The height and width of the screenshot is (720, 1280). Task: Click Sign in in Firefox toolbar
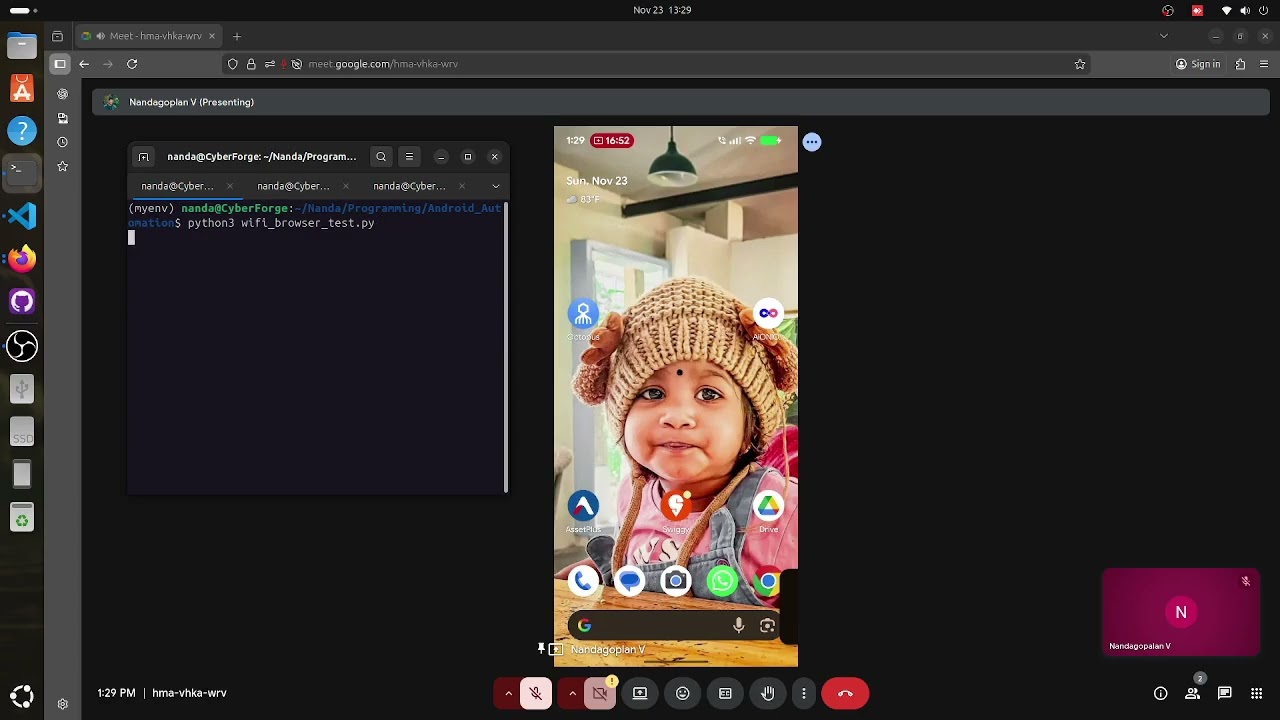click(x=1198, y=64)
